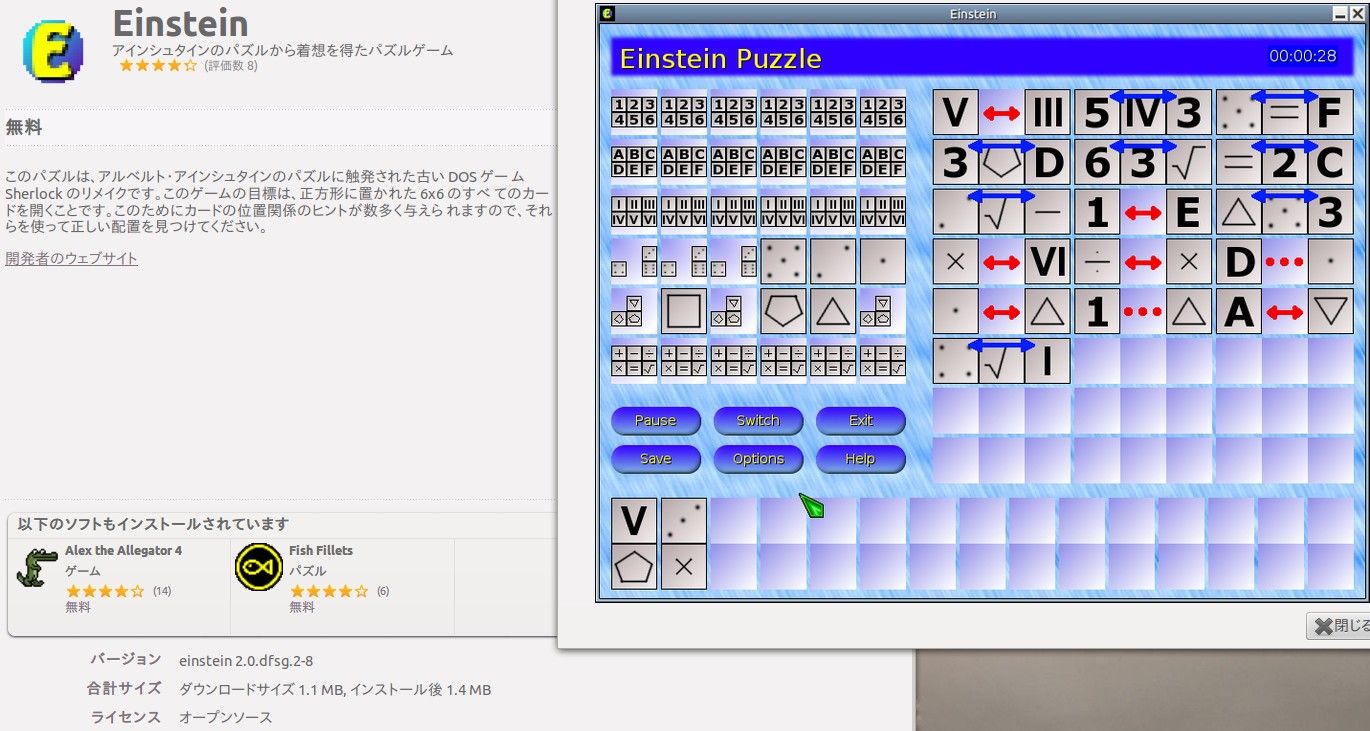1370x731 pixels.
Task: Click the downward triangle tile beside A
Action: [x=1330, y=312]
